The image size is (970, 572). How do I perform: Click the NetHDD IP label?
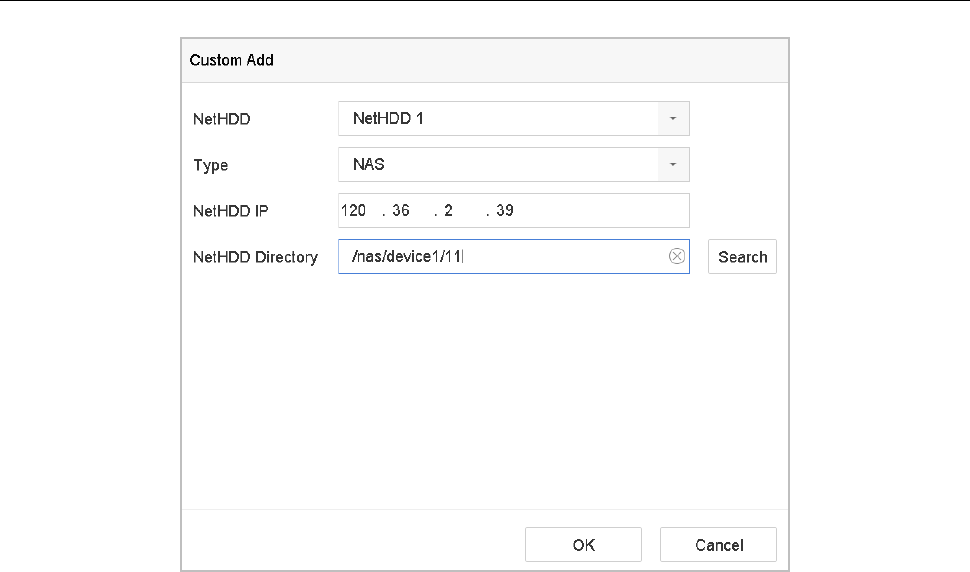point(231,211)
